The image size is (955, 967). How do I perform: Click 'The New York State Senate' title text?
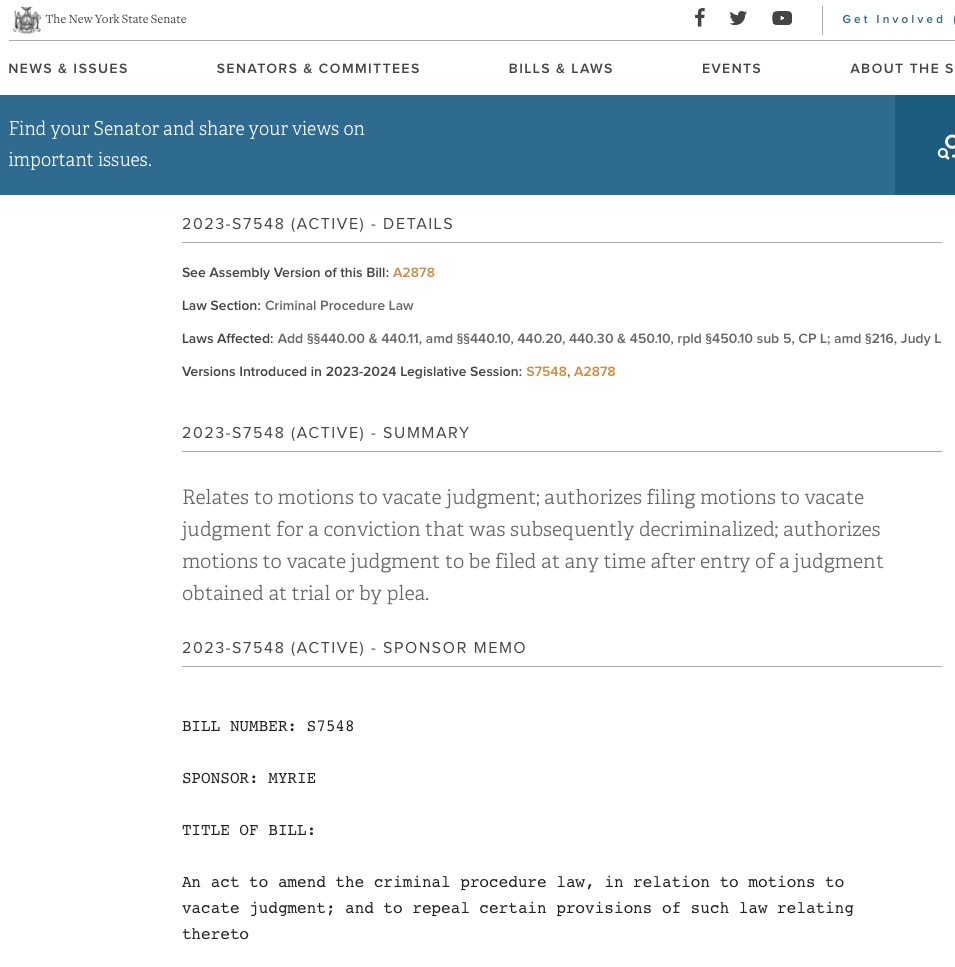click(116, 19)
